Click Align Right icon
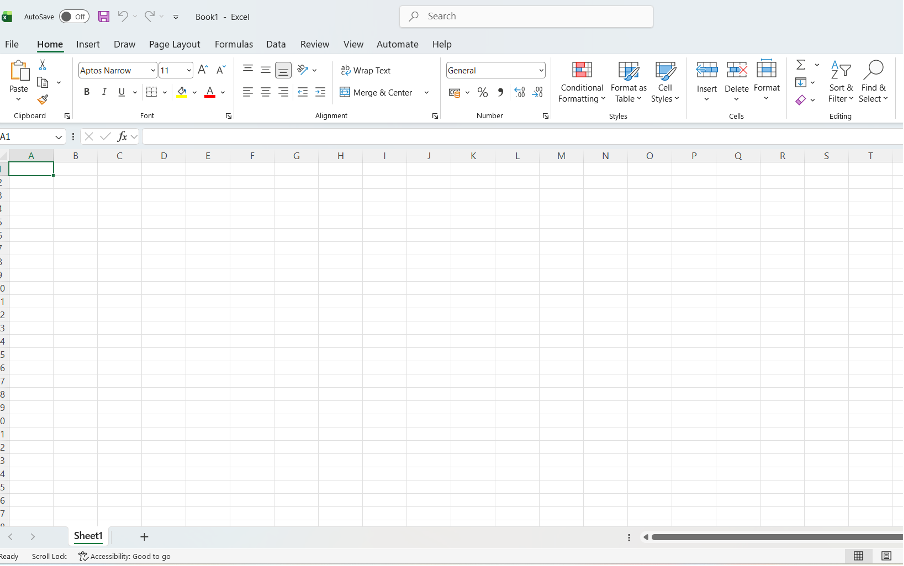The width and height of the screenshot is (904, 566). click(x=283, y=92)
